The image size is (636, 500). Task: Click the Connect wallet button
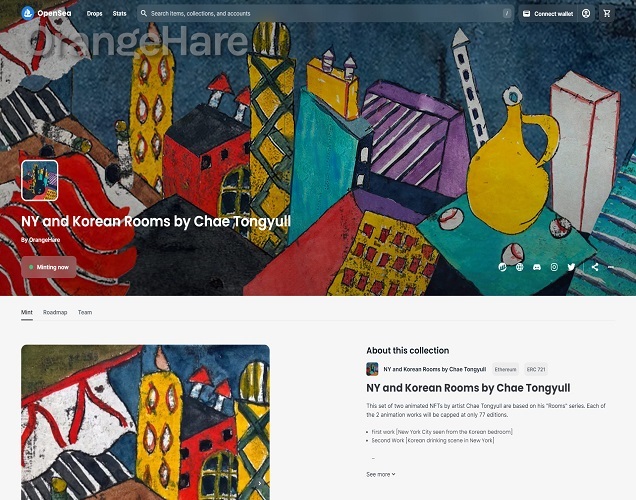[x=548, y=14]
